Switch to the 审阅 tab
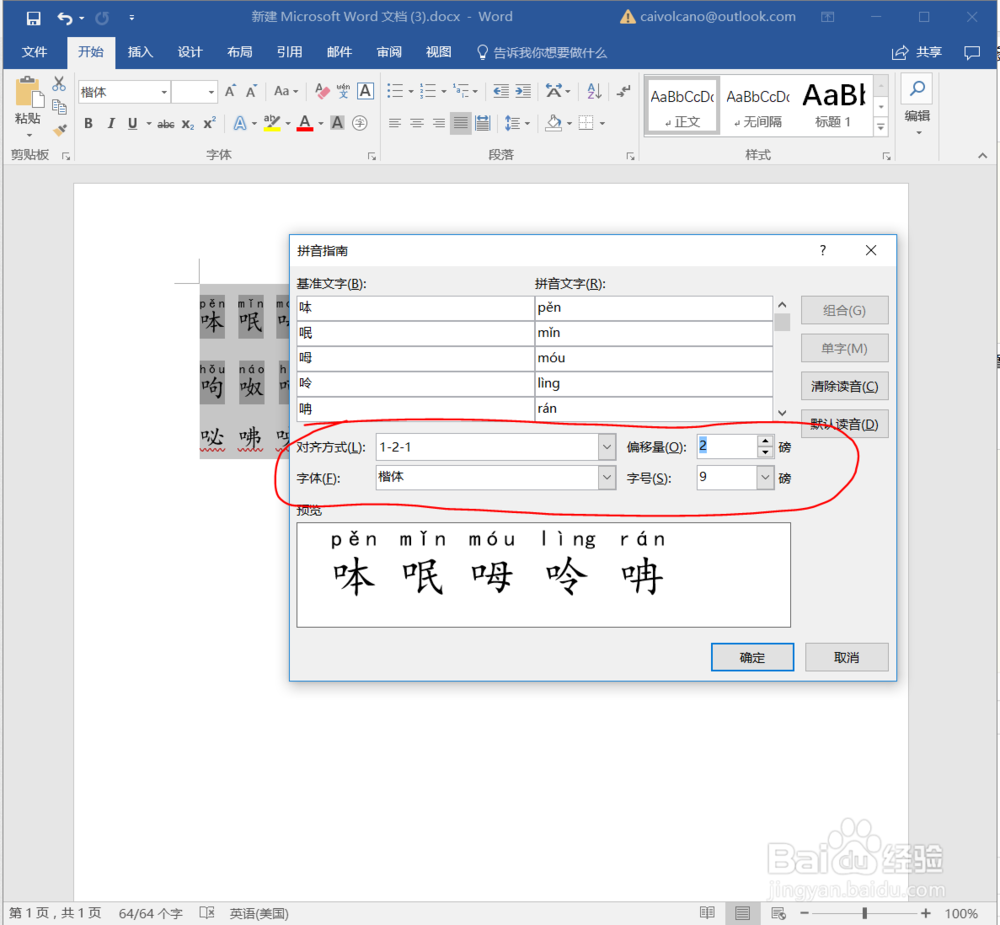The height and width of the screenshot is (925, 1000). [389, 52]
